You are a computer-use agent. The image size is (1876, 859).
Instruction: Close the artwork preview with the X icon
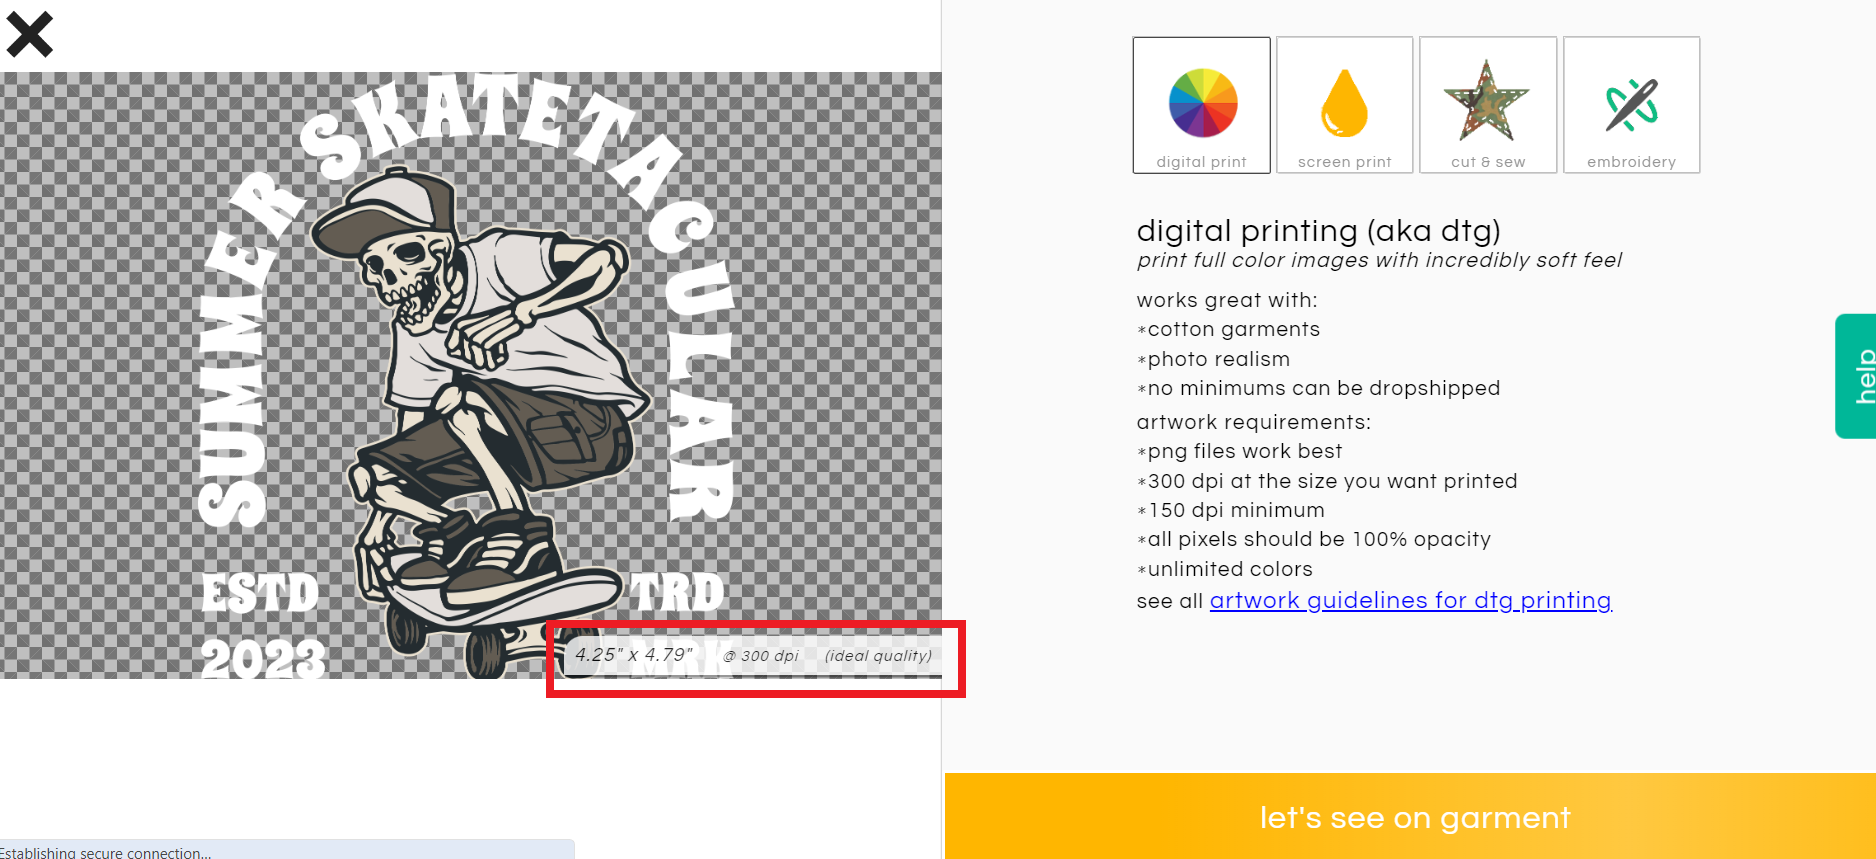click(30, 34)
